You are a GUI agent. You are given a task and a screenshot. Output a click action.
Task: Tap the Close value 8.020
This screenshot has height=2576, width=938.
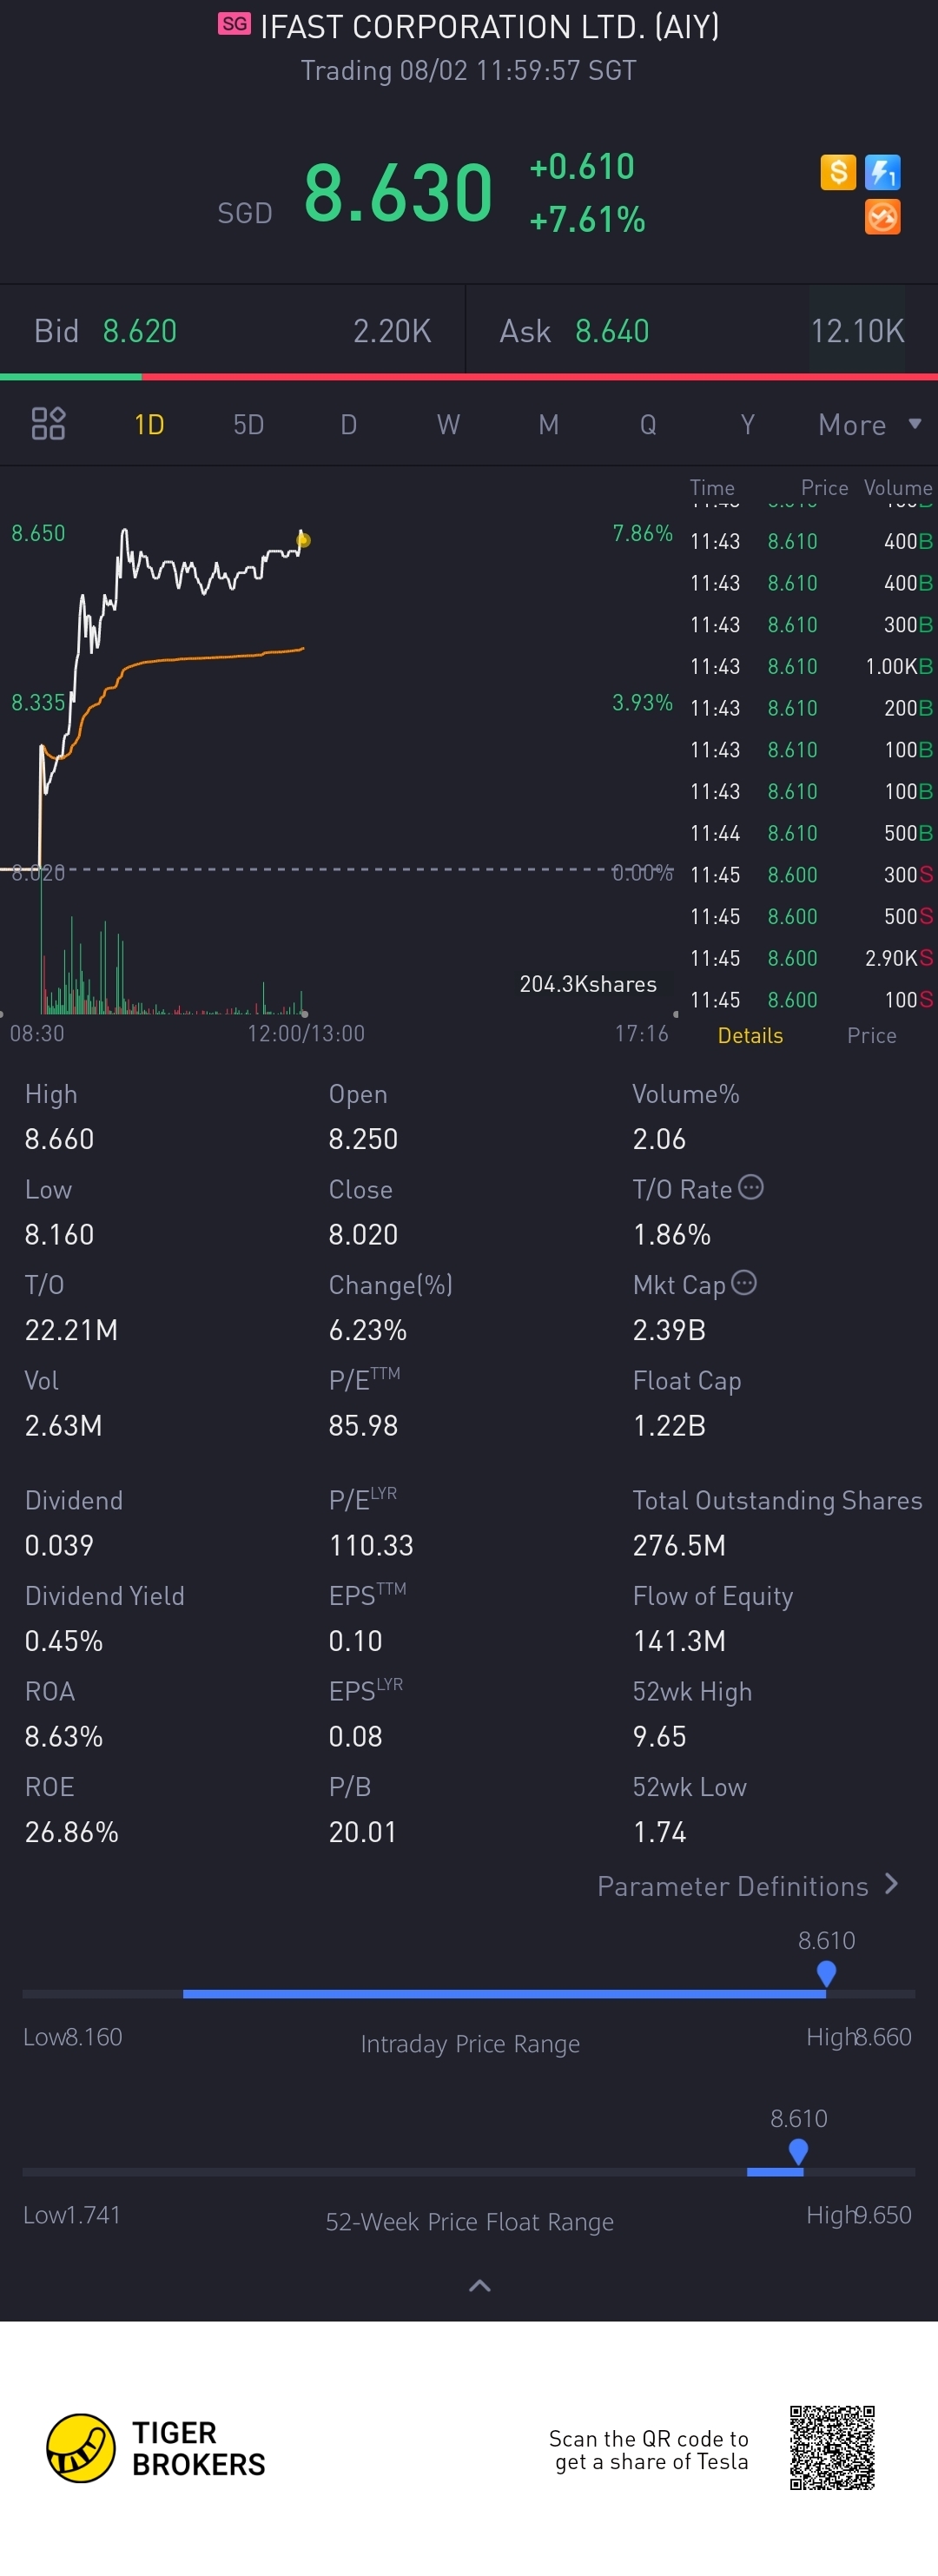[x=363, y=1234]
